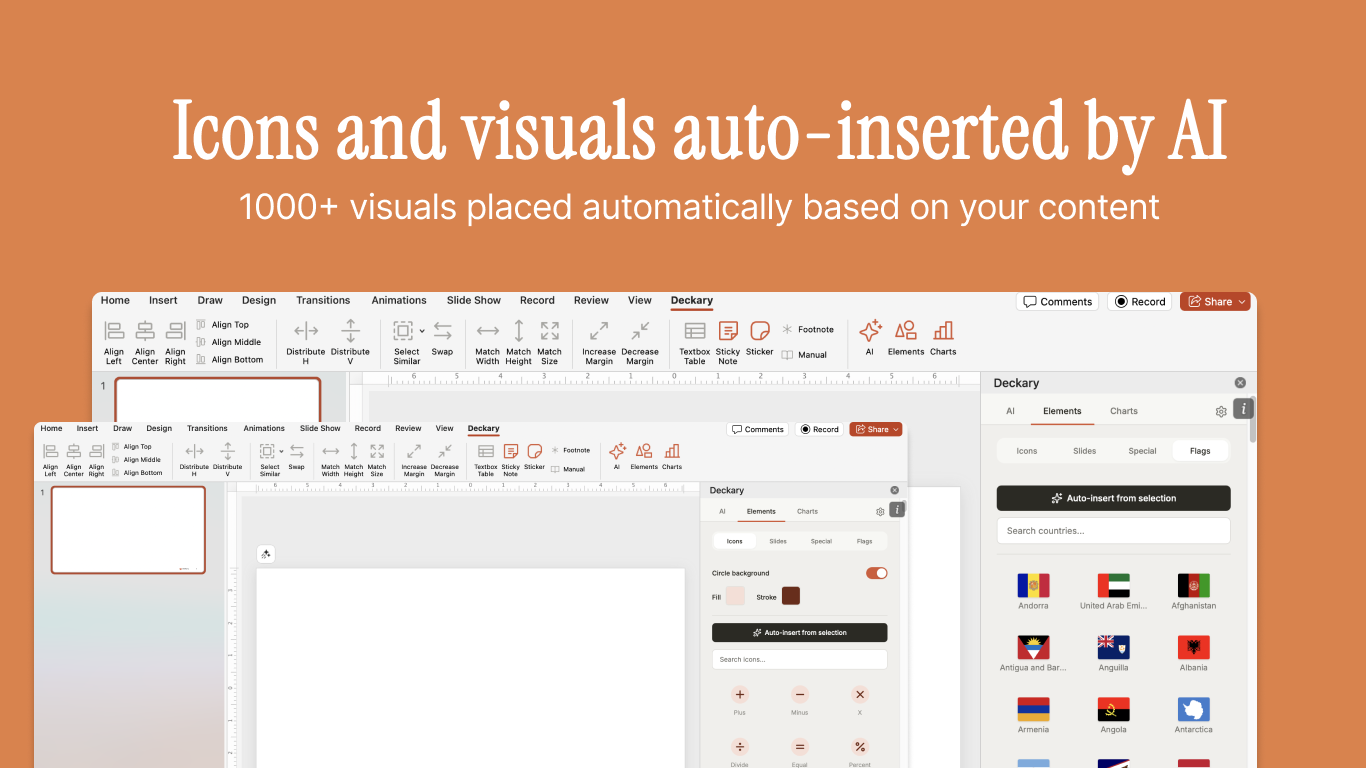Expand the Select Similar options chevron
The height and width of the screenshot is (768, 1366).
point(420,330)
